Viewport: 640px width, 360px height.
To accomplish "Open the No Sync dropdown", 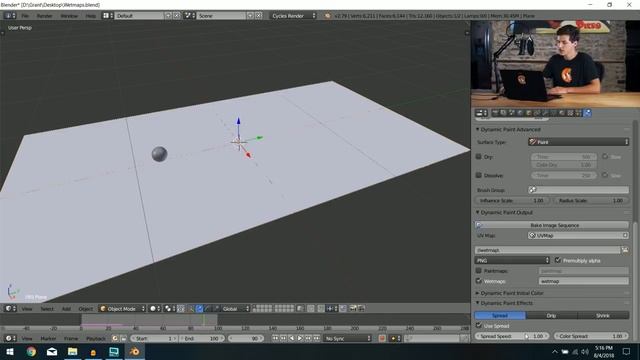I will (348, 338).
